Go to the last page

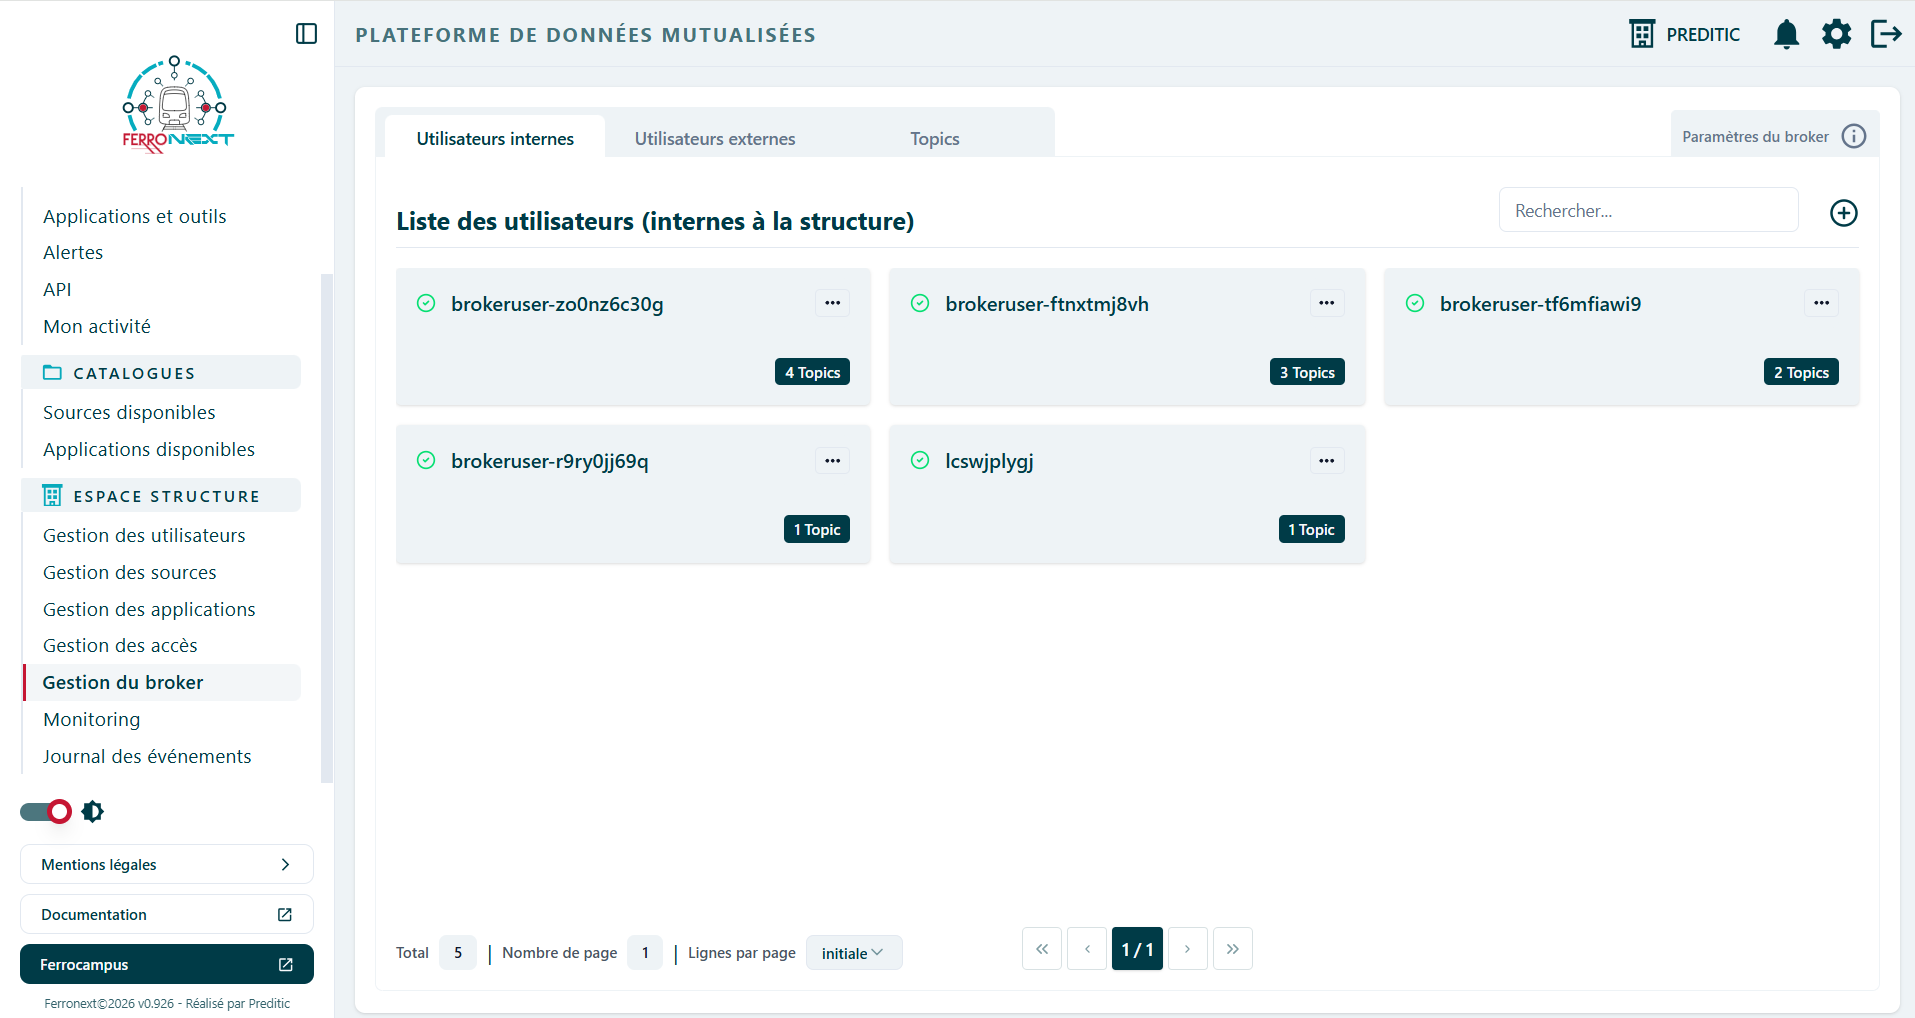coord(1233,949)
